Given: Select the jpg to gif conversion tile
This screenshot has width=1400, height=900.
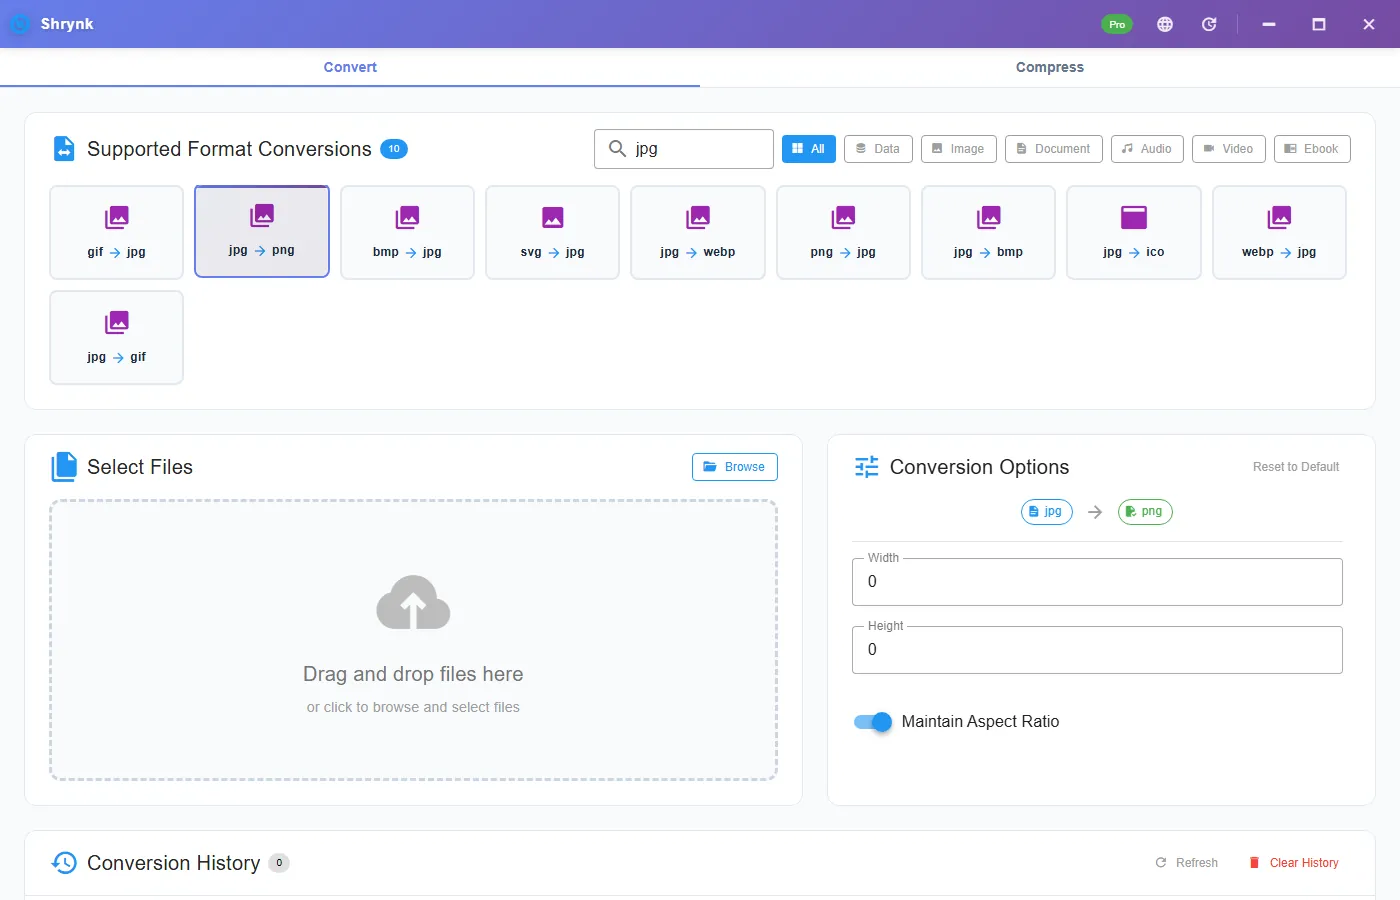Looking at the screenshot, I should pos(116,337).
